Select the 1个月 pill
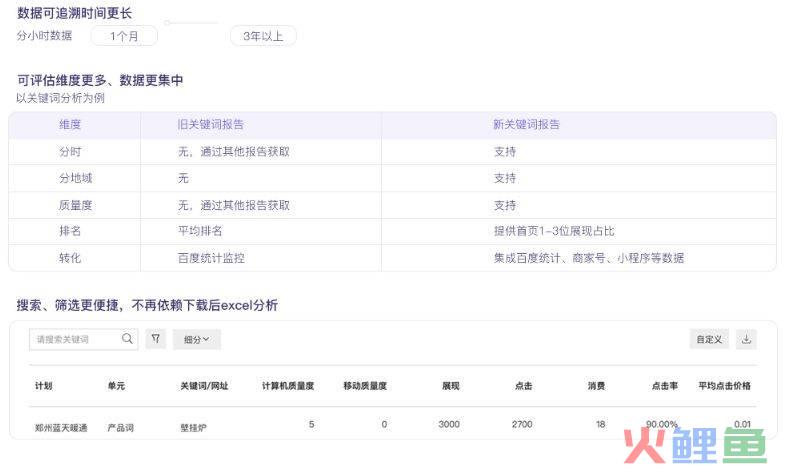This screenshot has height=469, width=791. click(x=124, y=36)
